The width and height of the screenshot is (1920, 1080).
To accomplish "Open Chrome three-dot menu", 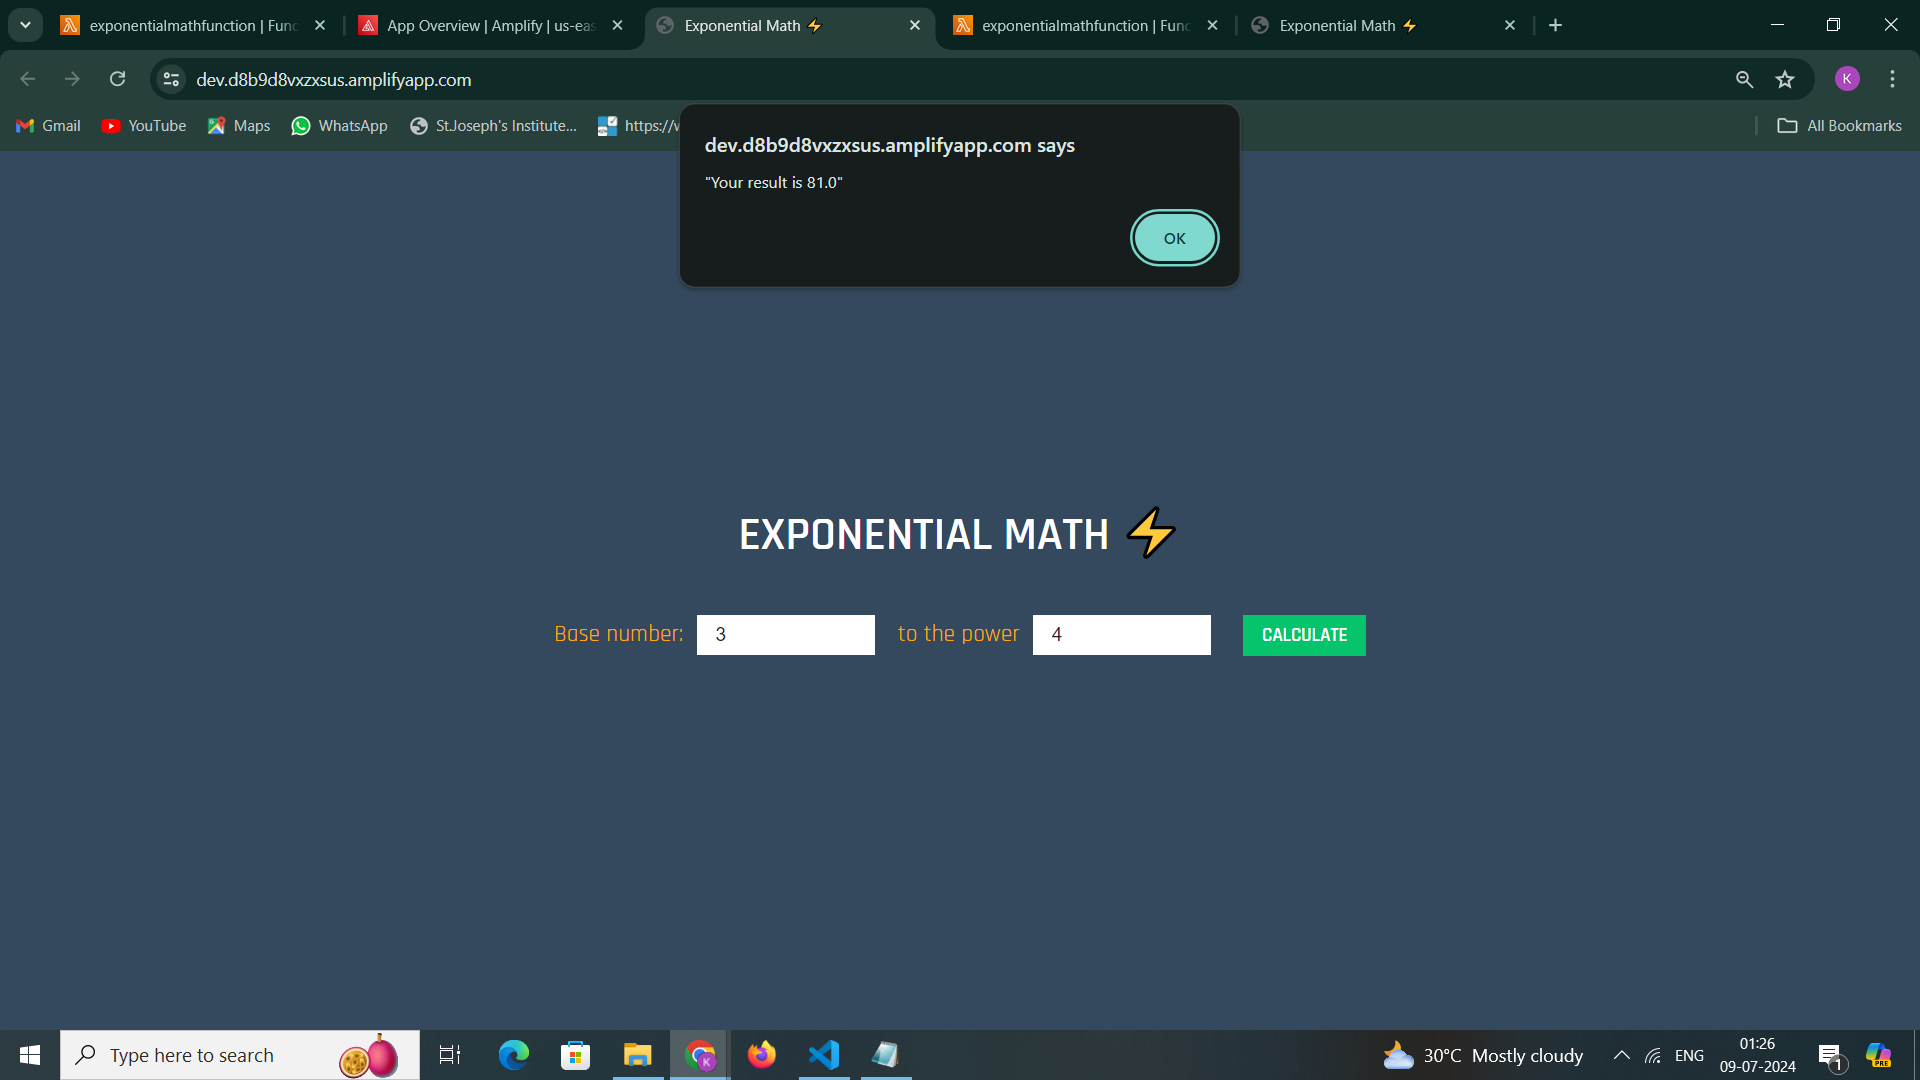I will [x=1892, y=79].
